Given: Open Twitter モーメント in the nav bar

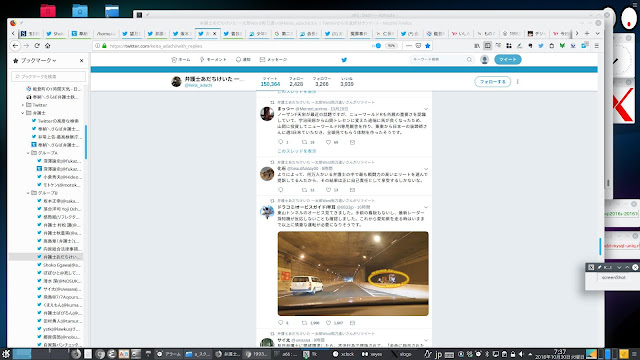Looking at the screenshot, I should click(213, 60).
